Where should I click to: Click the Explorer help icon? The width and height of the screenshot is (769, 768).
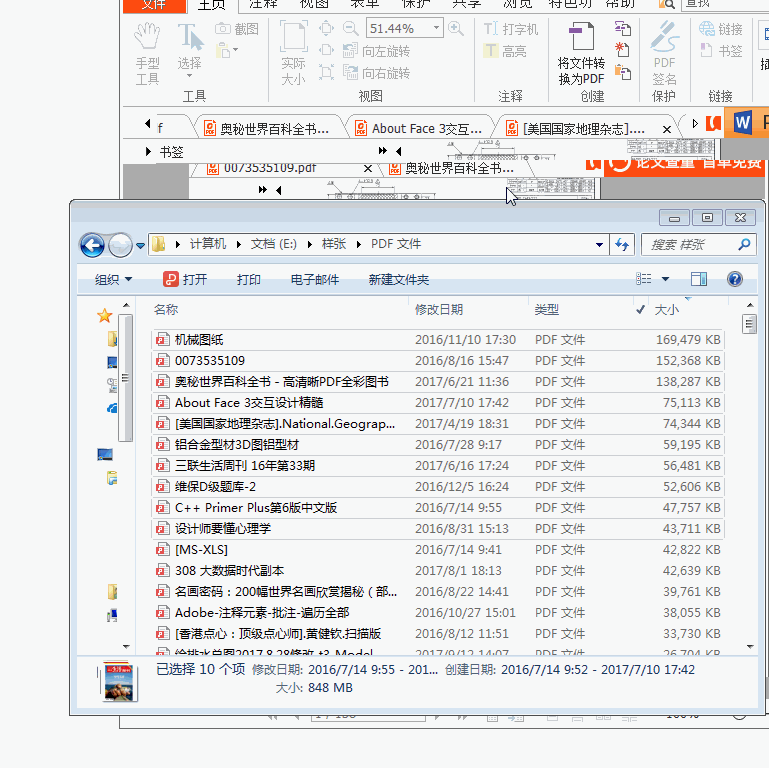[734, 279]
